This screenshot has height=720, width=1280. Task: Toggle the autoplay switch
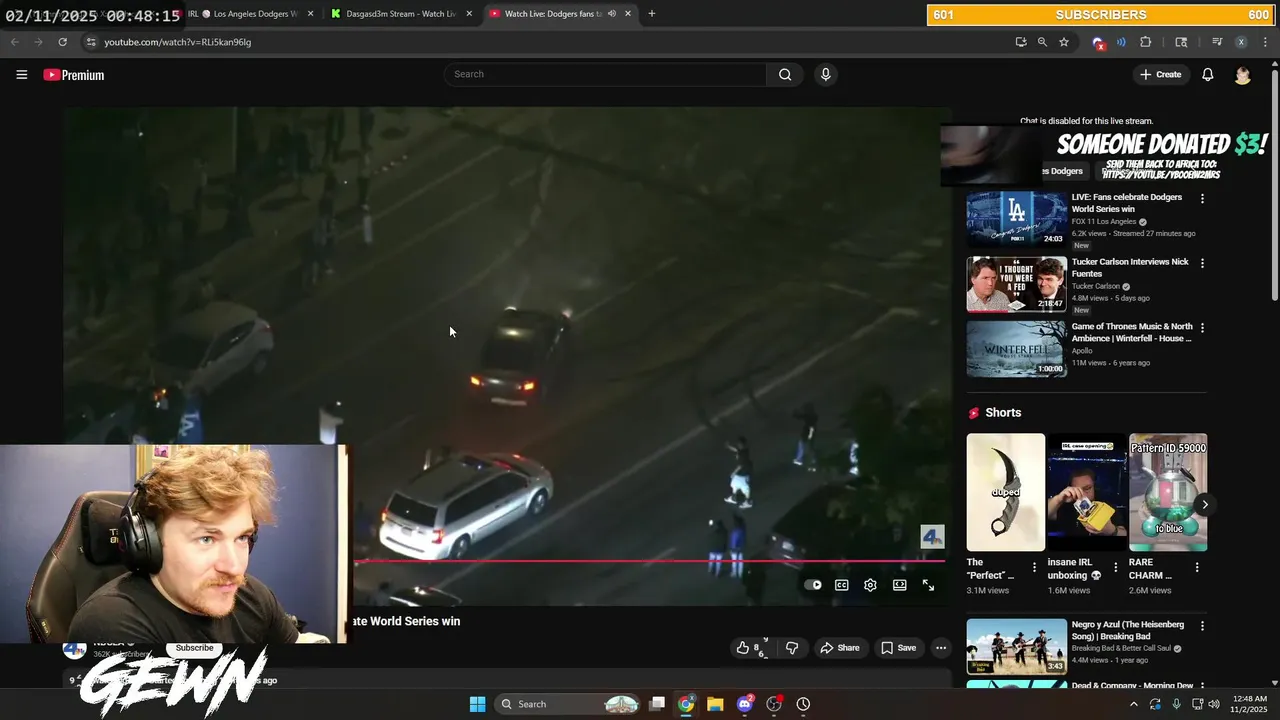pos(813,585)
